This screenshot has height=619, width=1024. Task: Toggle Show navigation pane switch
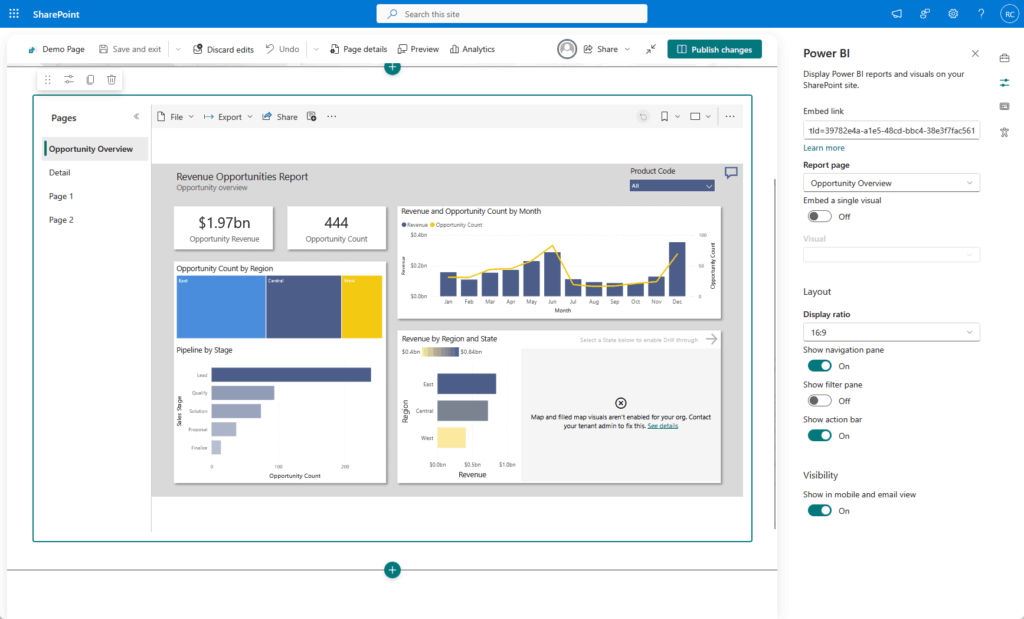pyautogui.click(x=820, y=366)
